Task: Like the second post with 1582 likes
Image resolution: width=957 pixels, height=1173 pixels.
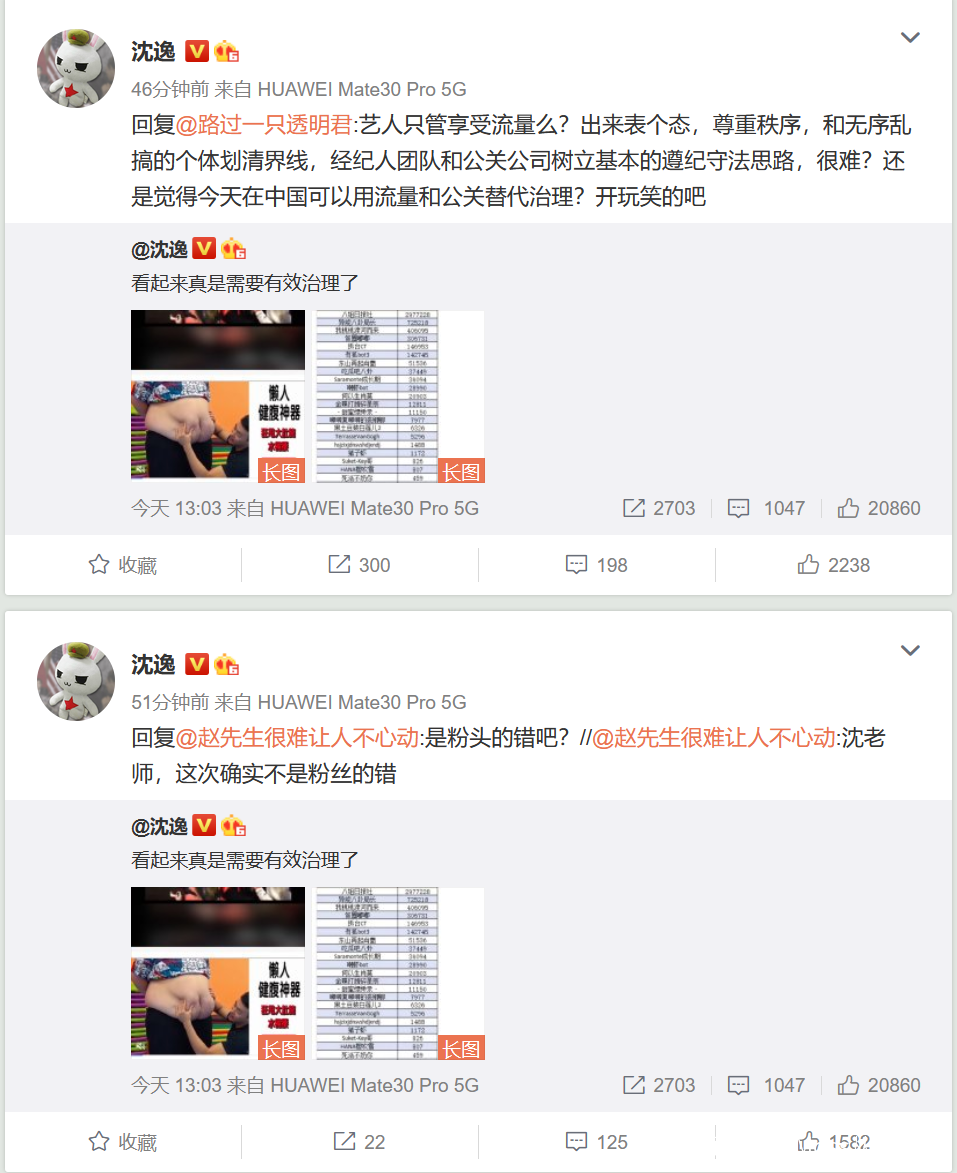Action: point(834,1142)
